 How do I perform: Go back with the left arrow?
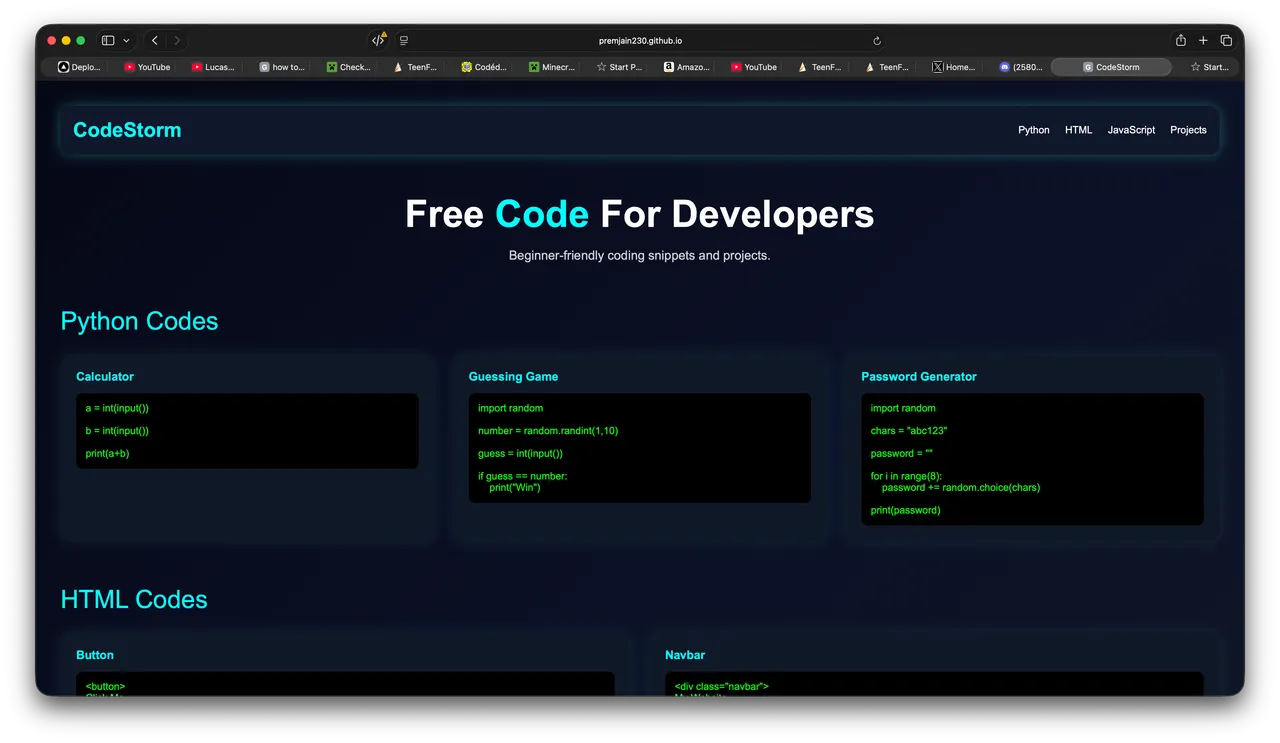click(154, 41)
